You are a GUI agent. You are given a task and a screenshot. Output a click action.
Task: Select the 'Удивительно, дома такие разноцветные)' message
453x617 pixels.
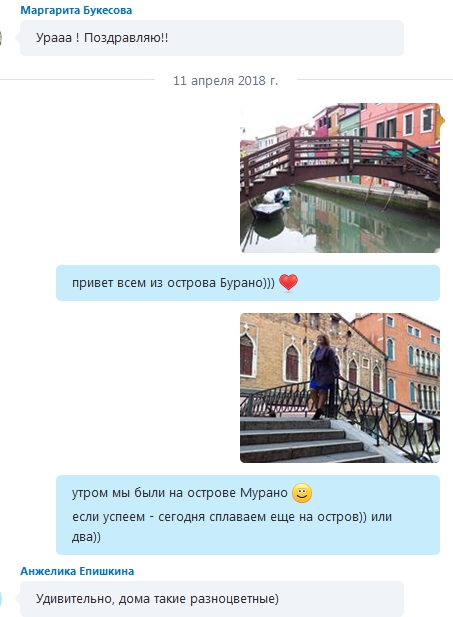coord(212,599)
